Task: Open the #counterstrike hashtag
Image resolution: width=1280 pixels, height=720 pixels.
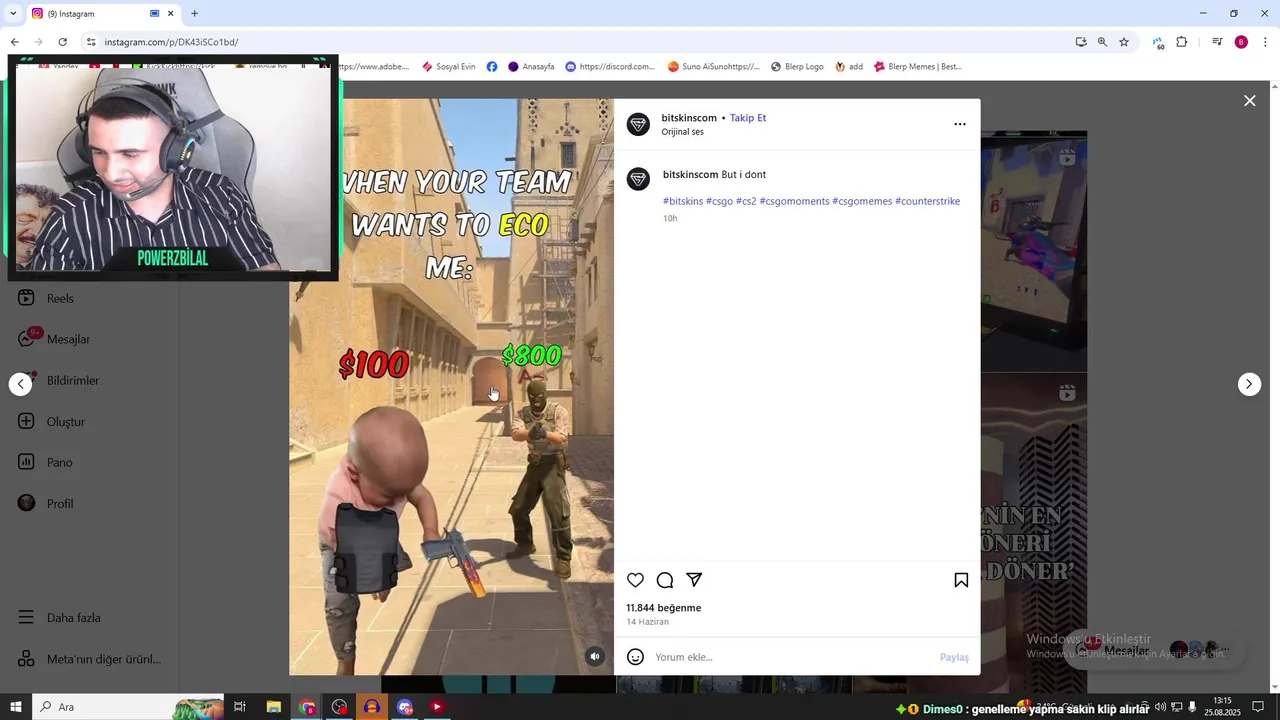Action: tap(927, 201)
